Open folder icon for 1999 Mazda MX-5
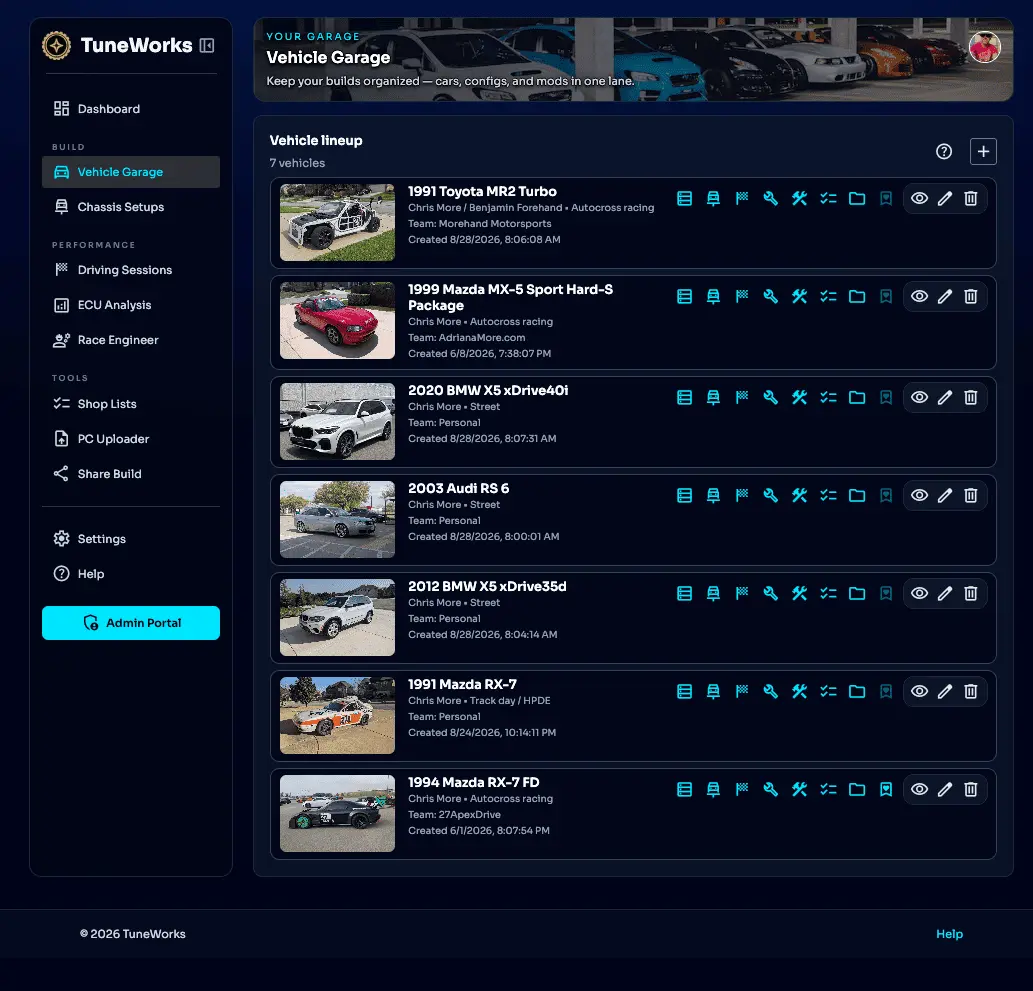Image resolution: width=1033 pixels, height=991 pixels. [x=856, y=297]
